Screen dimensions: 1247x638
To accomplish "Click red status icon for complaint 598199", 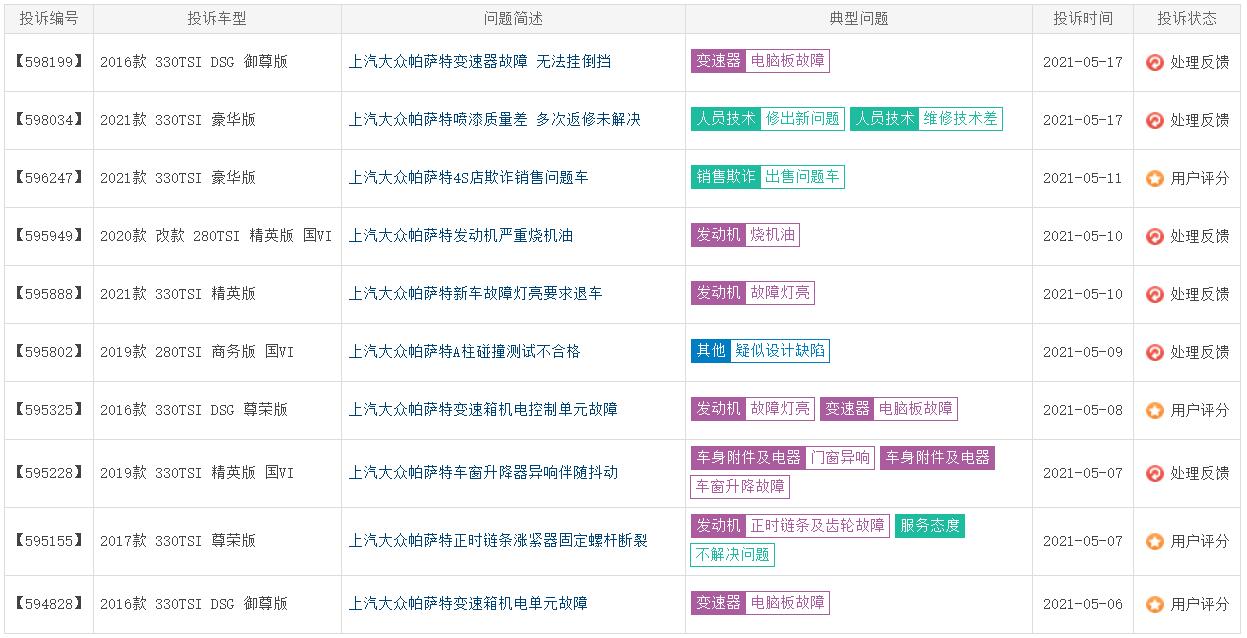I will pyautogui.click(x=1155, y=62).
